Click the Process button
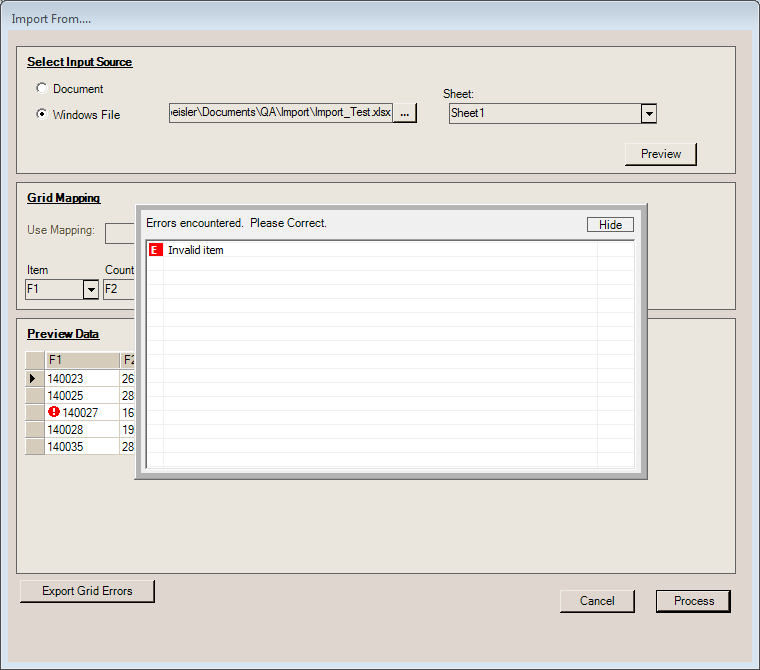Screen dimensions: 760x670 tap(694, 601)
